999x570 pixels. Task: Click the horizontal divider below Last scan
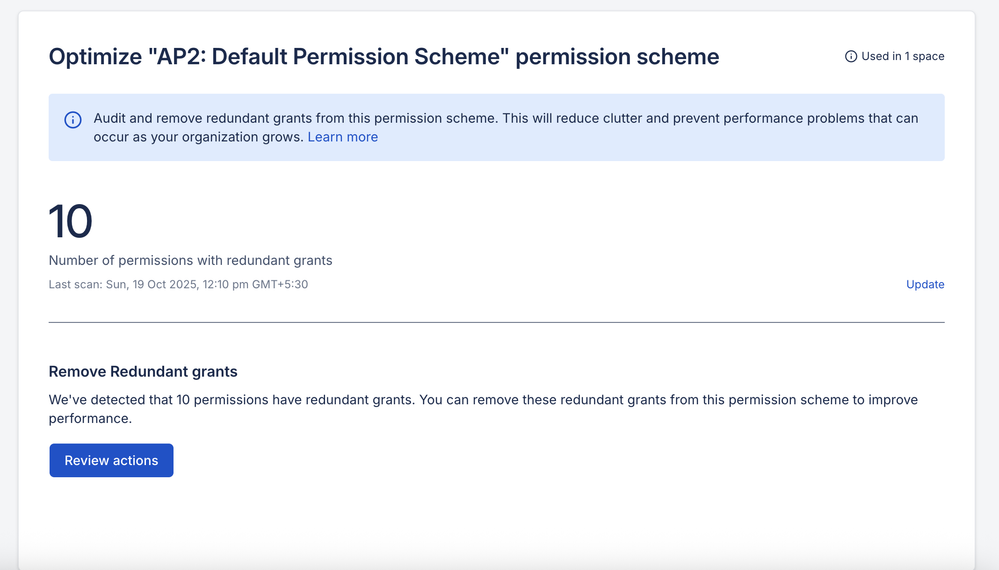[x=496, y=322]
